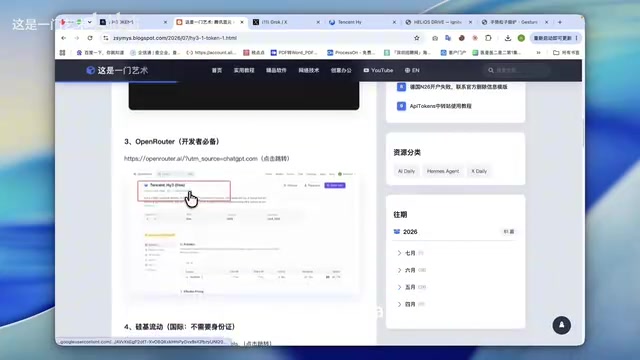Open the translate extension icon
Image resolution: width=640 pixels, height=360 pixels.
(448, 38)
